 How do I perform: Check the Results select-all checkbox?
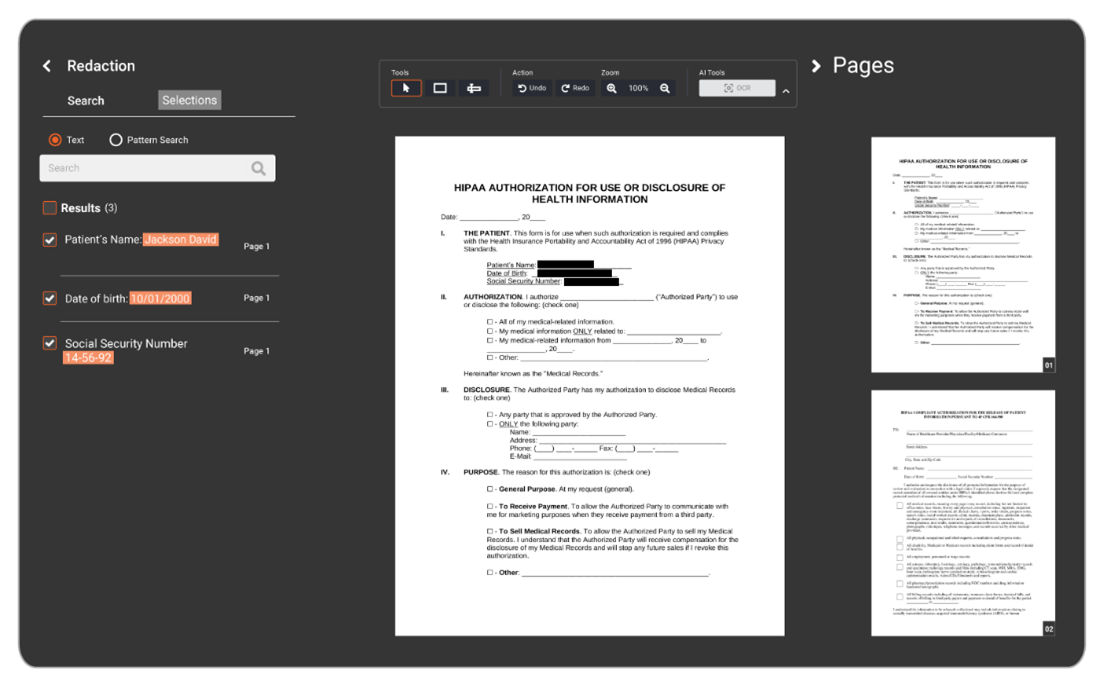point(50,208)
